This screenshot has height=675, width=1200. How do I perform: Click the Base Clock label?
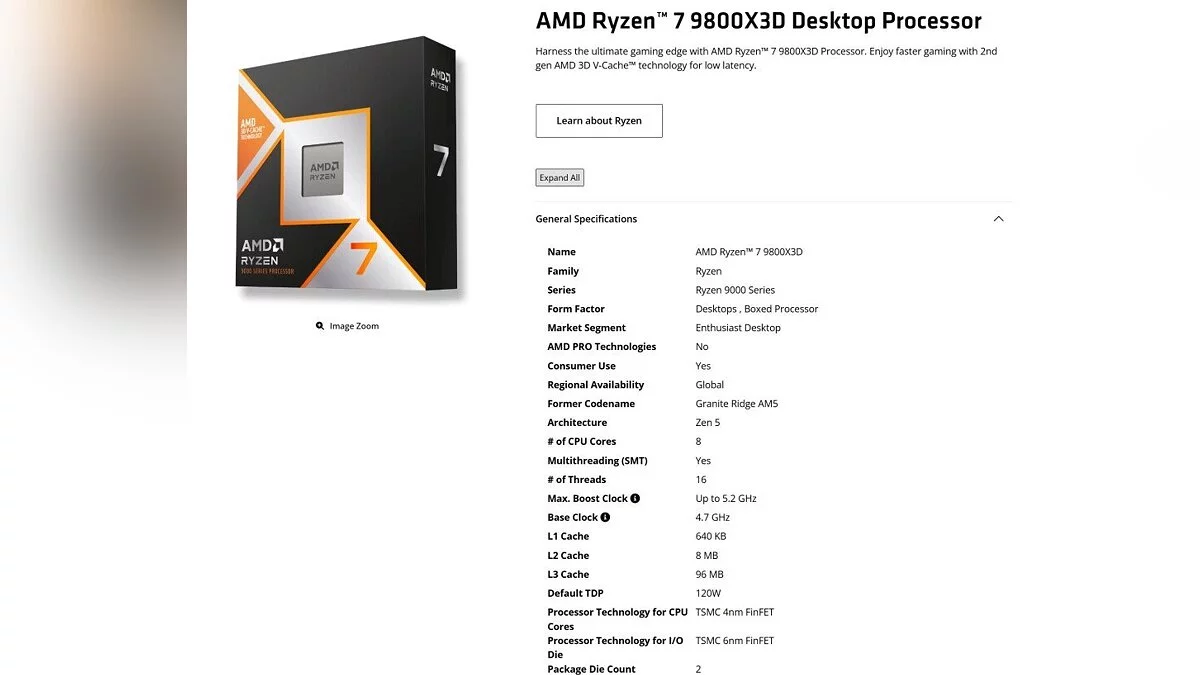coord(573,517)
